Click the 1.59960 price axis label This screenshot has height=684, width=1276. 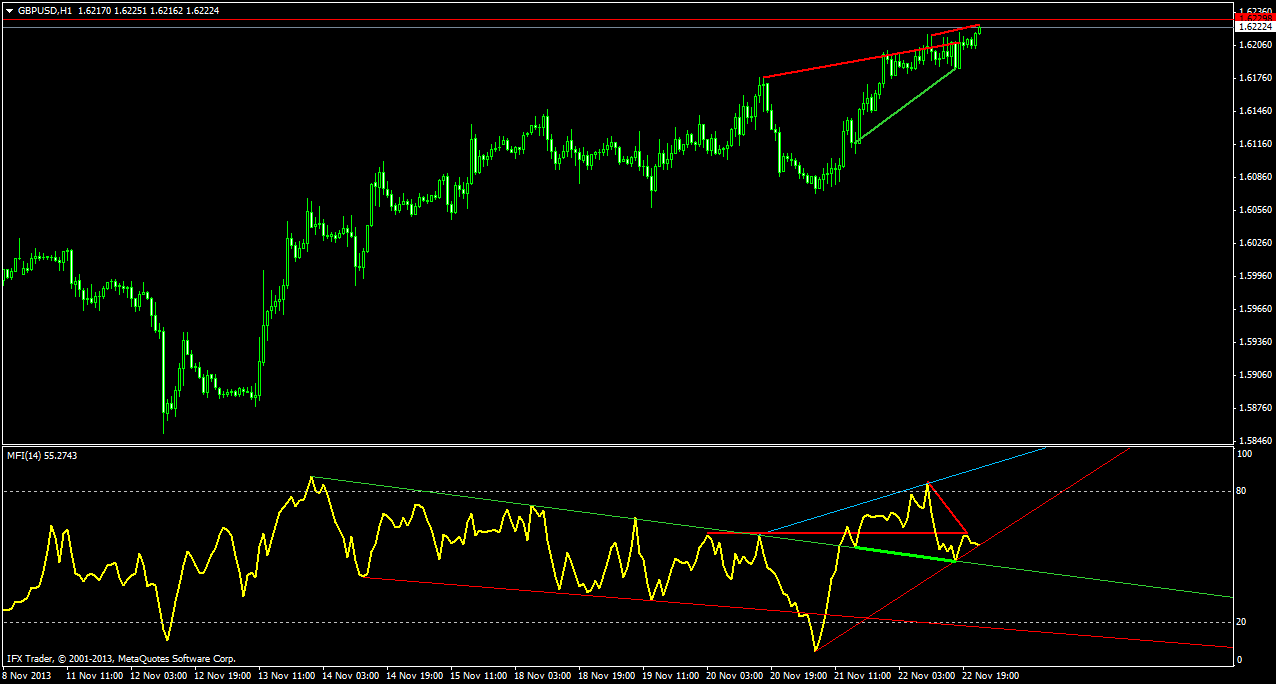point(1254,276)
